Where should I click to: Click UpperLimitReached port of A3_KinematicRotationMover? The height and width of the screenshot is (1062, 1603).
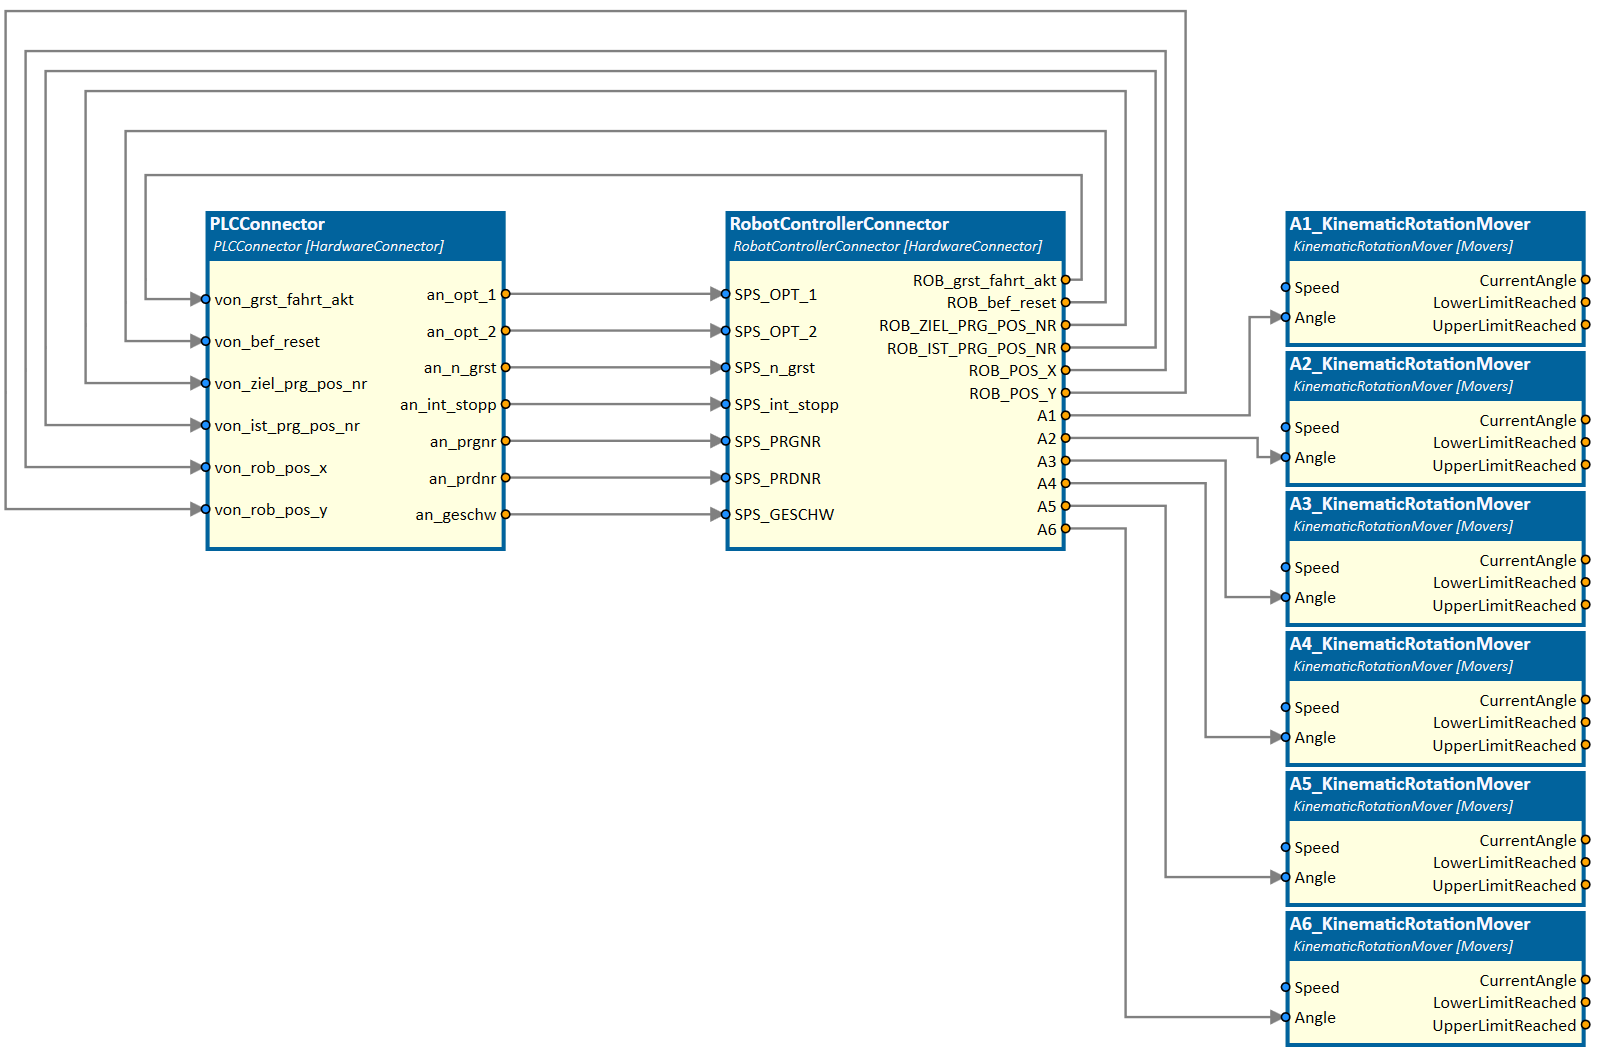point(1585,605)
